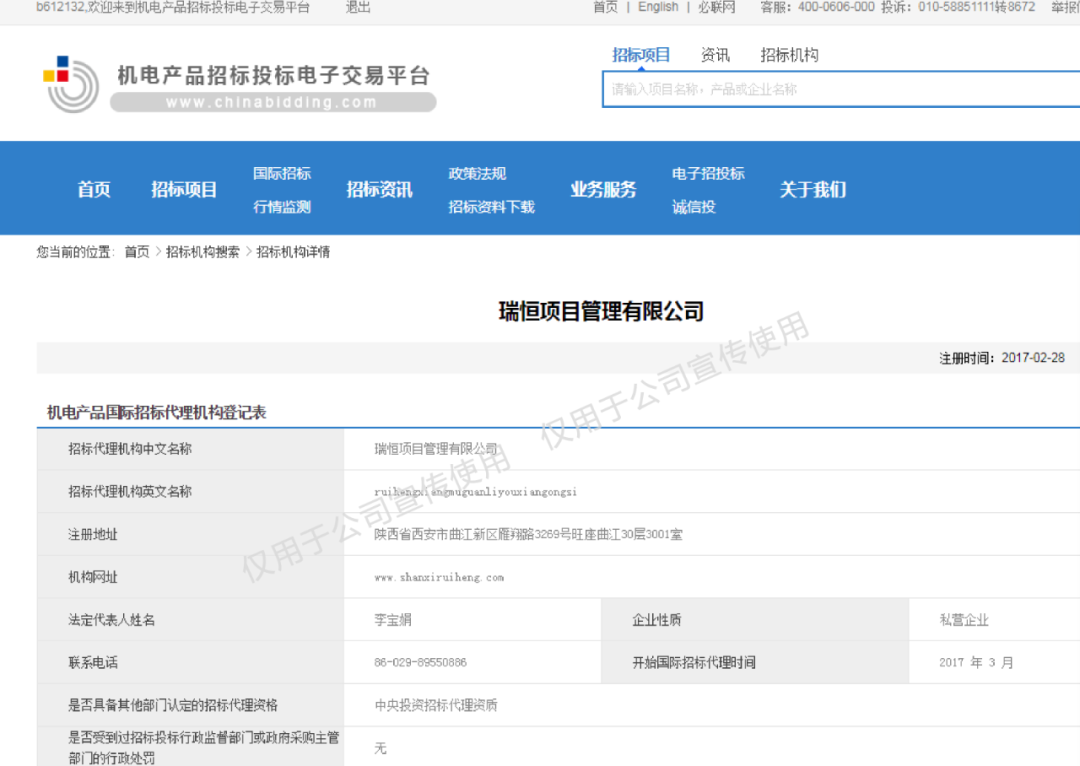Screen dimensions: 1080x766
Task: Open 招标项目 from the navigation bar
Action: click(x=183, y=188)
